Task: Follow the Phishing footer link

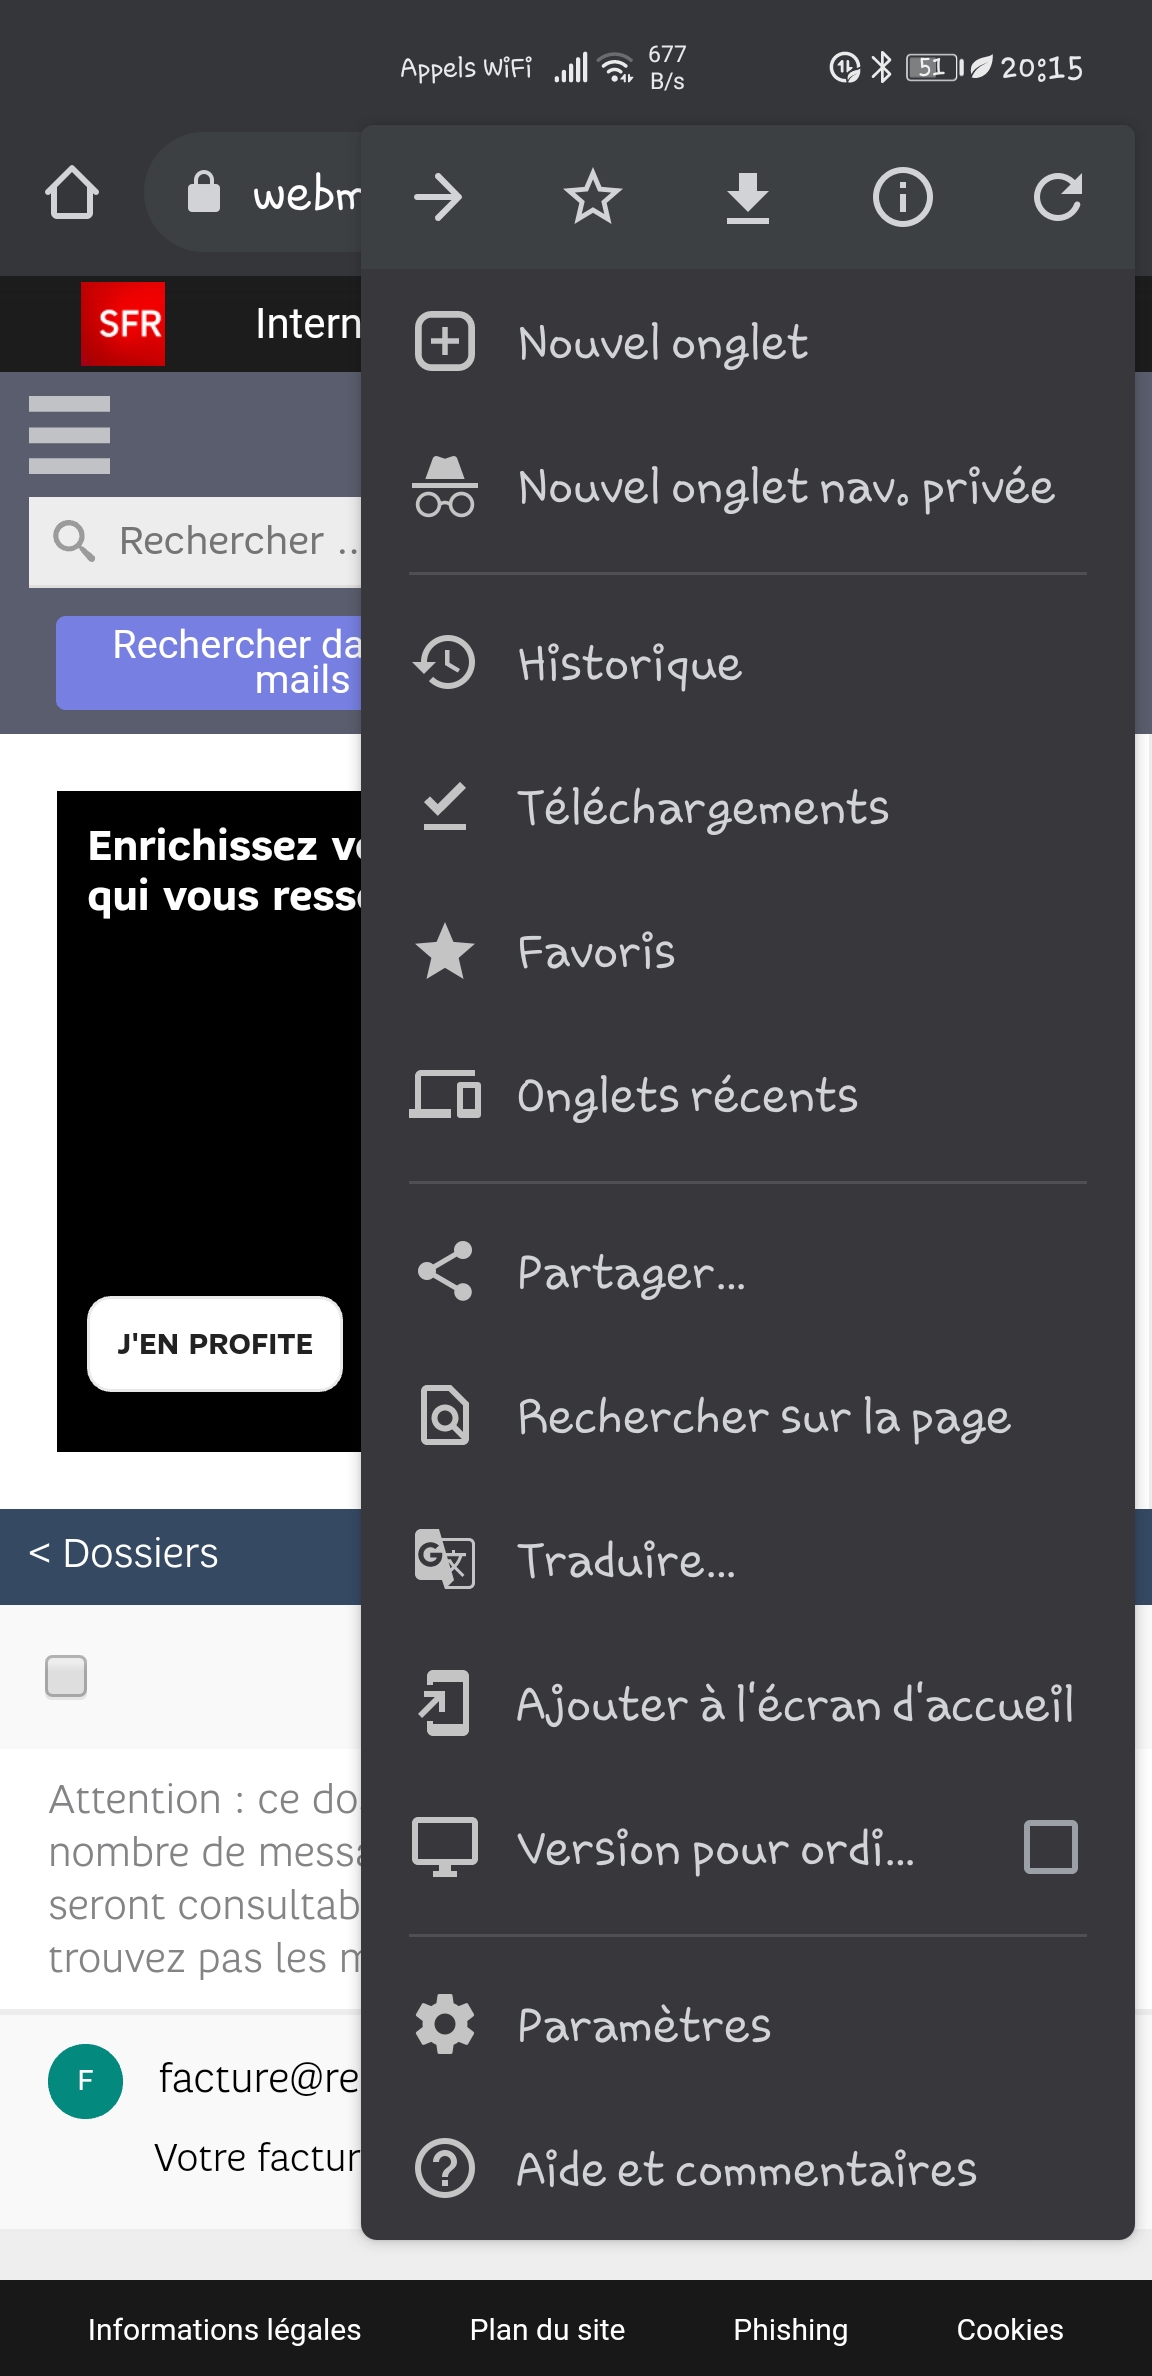Action: click(x=790, y=2329)
